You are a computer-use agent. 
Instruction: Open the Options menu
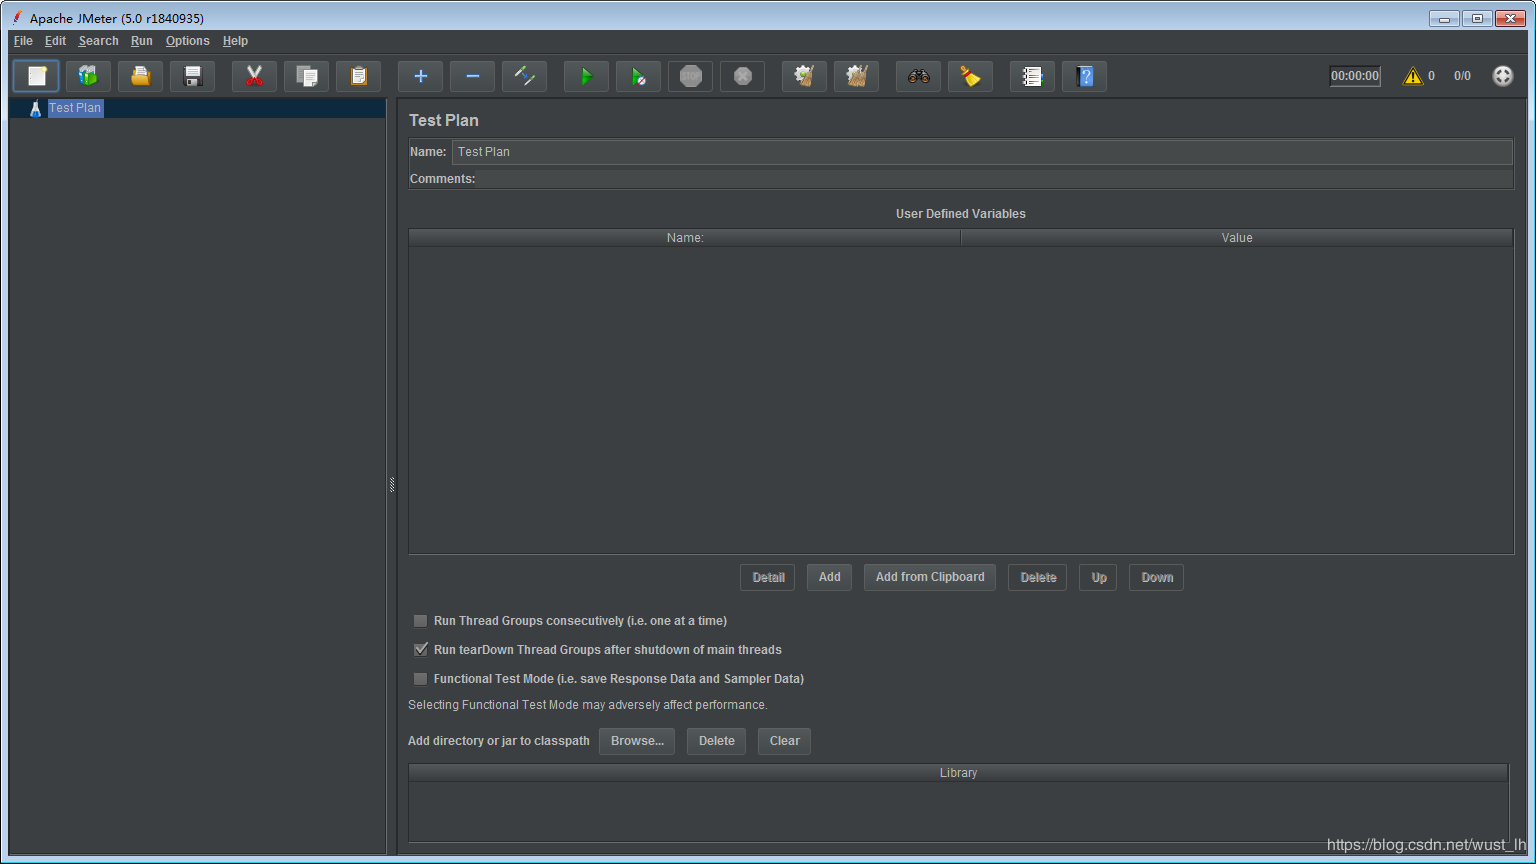[187, 41]
